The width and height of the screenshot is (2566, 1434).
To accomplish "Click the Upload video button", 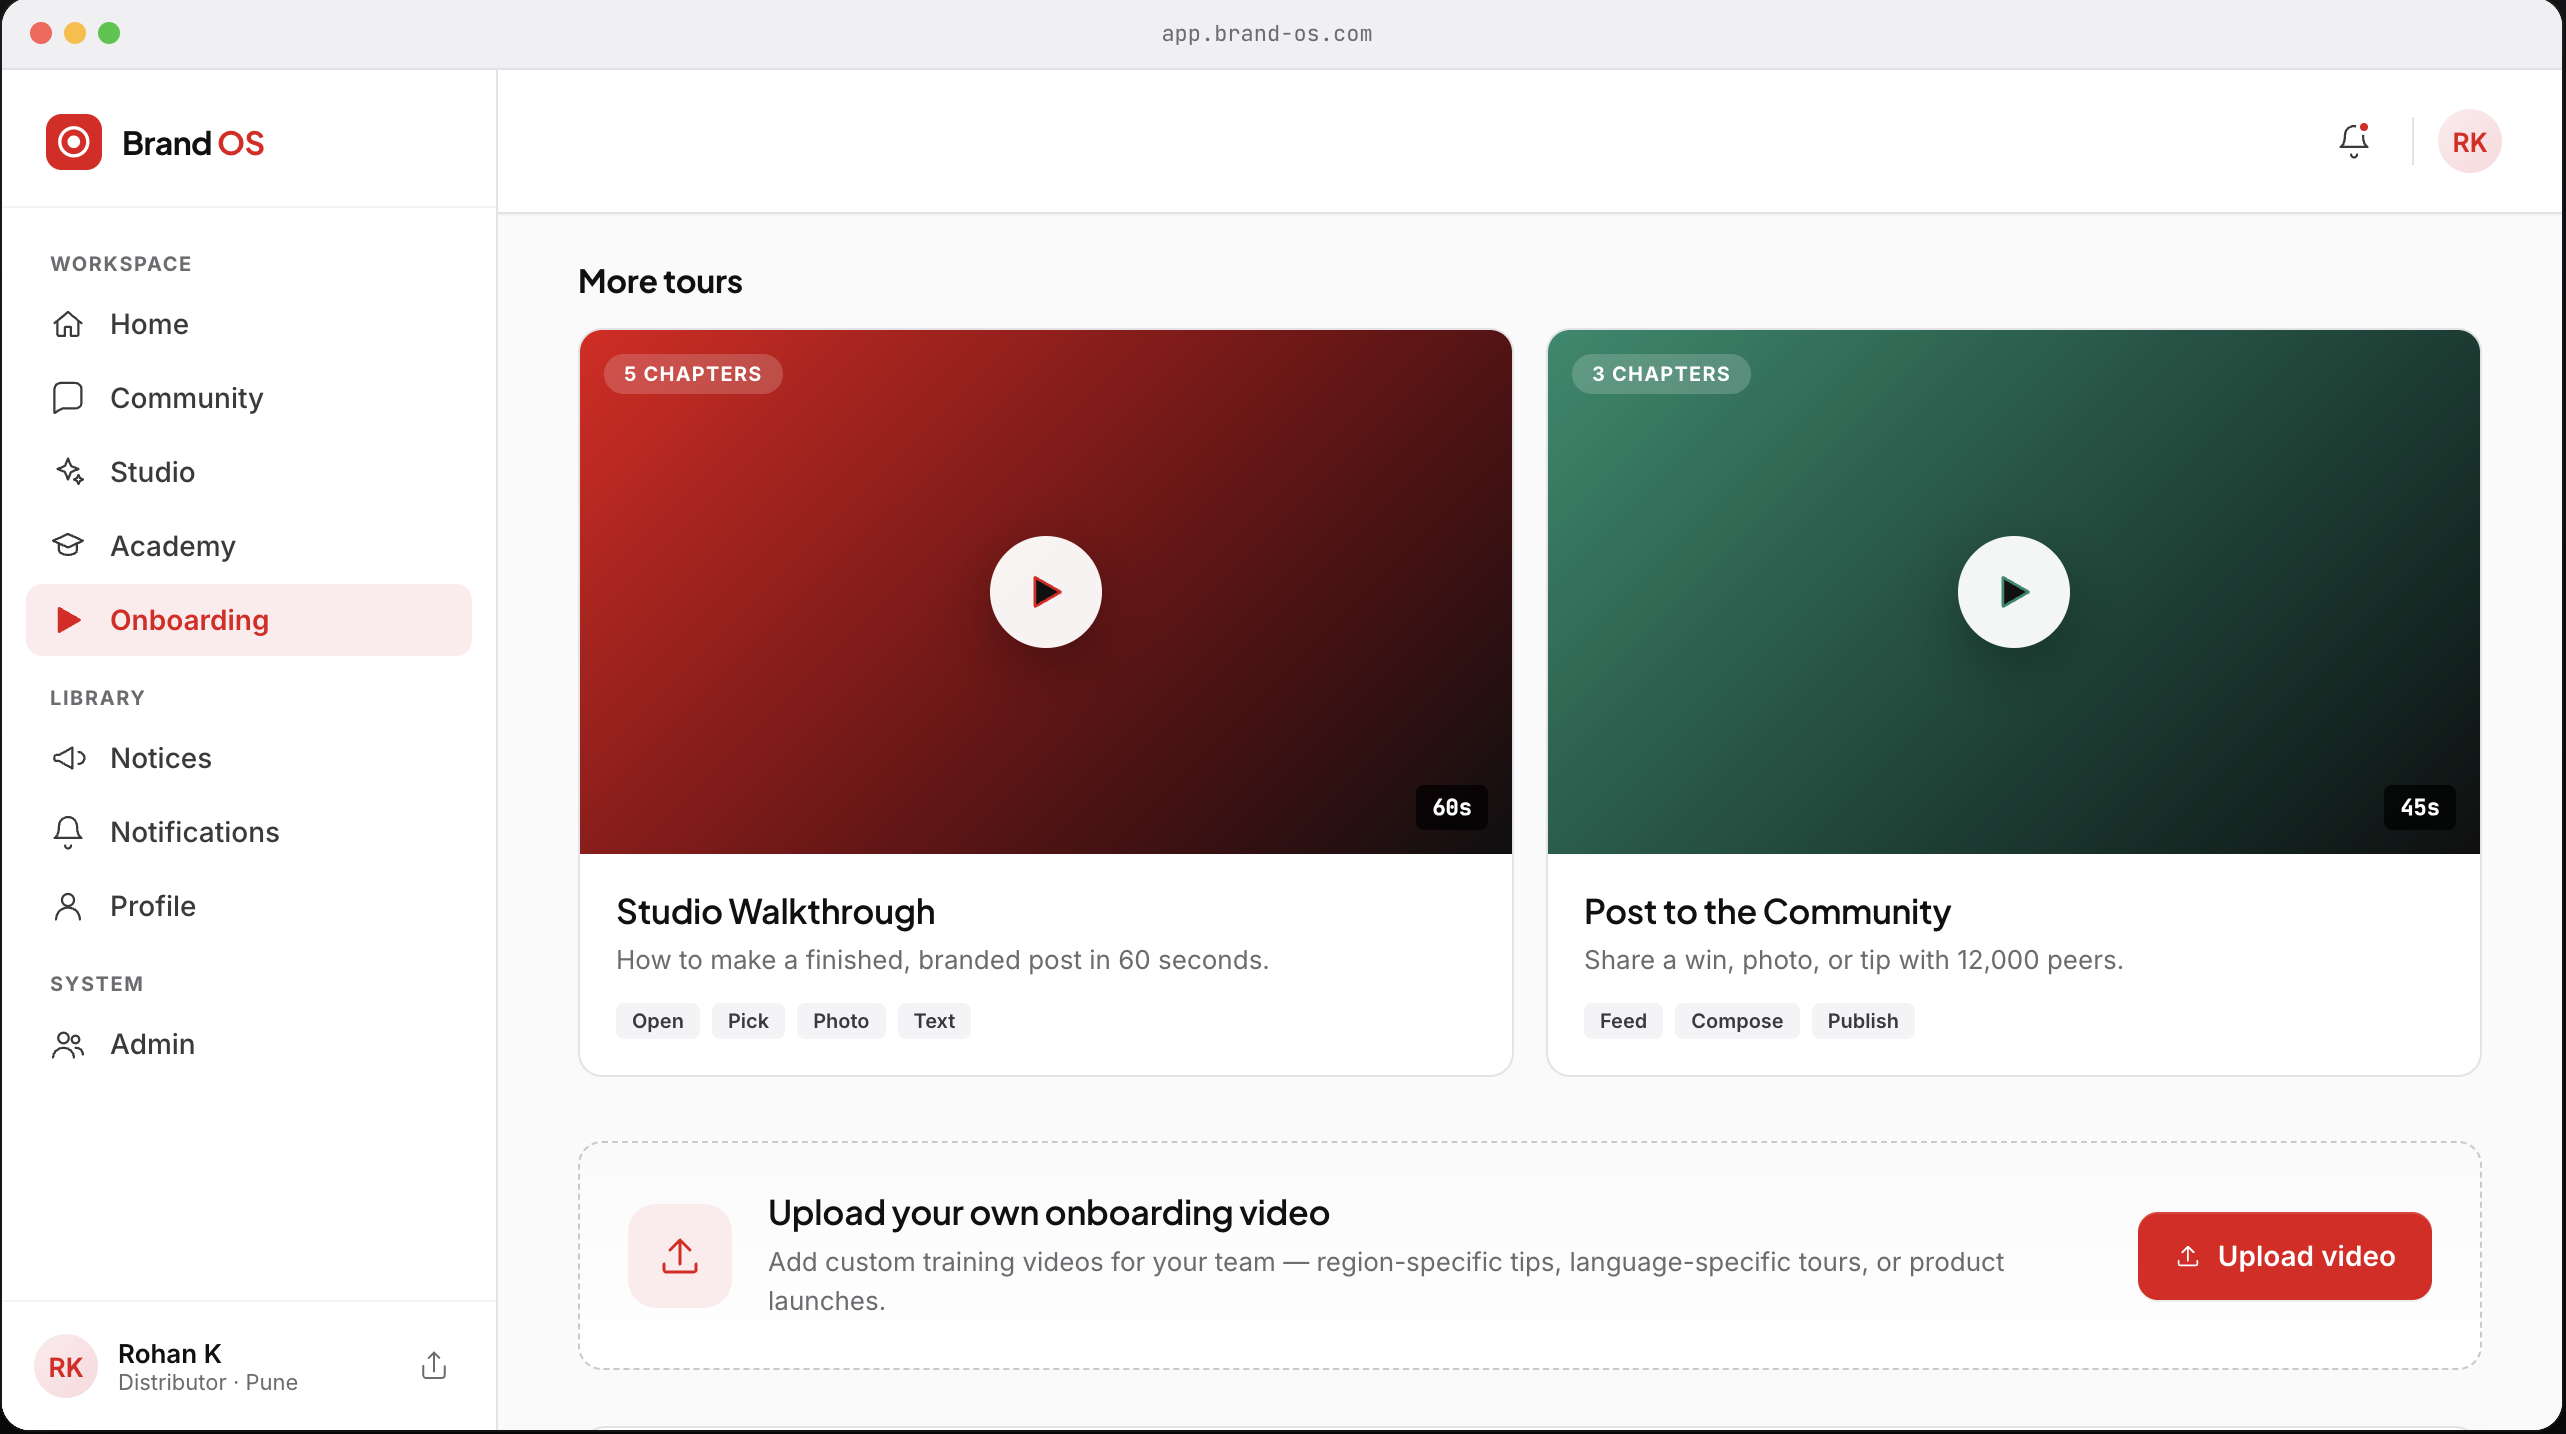I will click(2284, 1256).
